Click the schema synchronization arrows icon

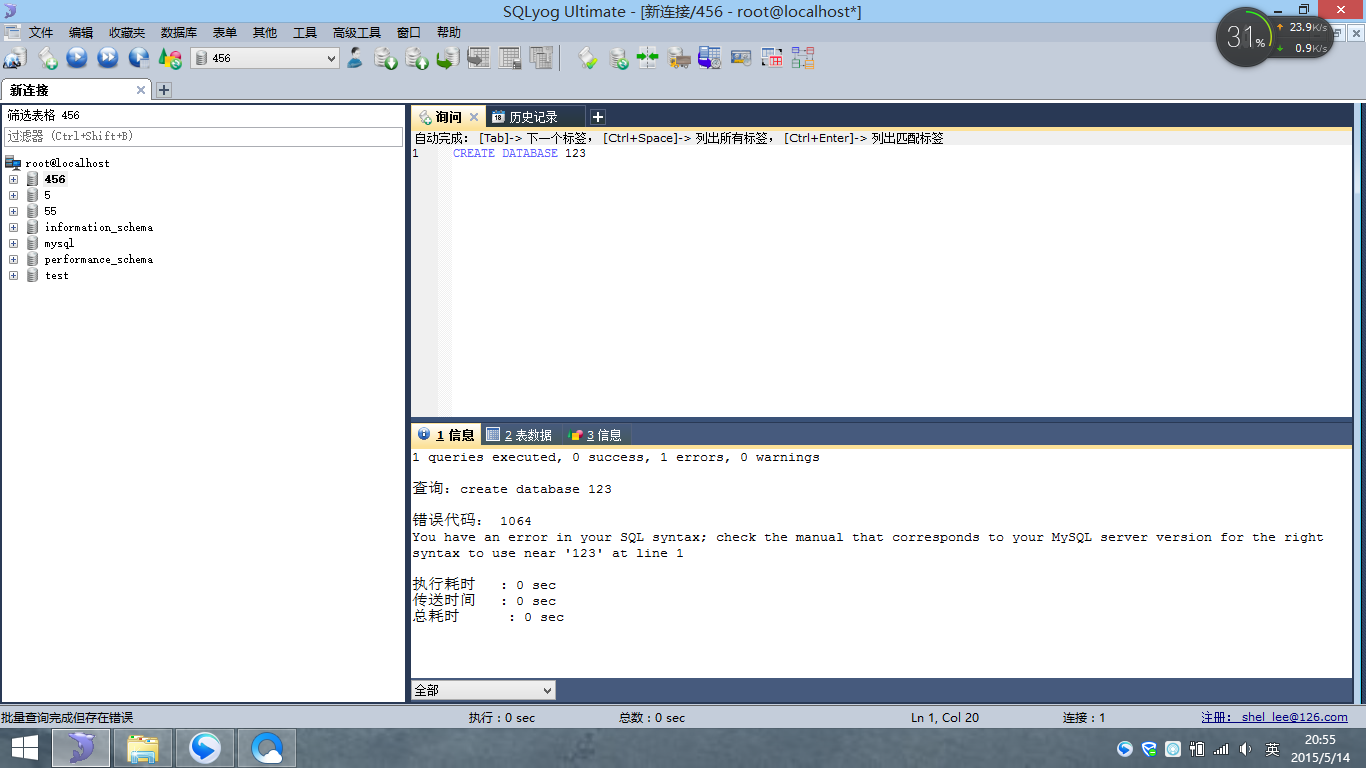tap(648, 58)
